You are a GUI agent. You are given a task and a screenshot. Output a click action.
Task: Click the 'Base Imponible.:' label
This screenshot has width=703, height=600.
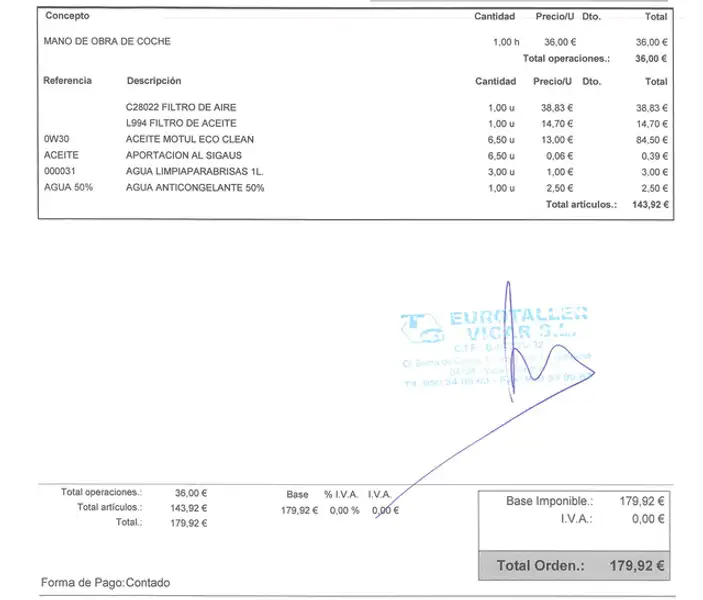(550, 501)
